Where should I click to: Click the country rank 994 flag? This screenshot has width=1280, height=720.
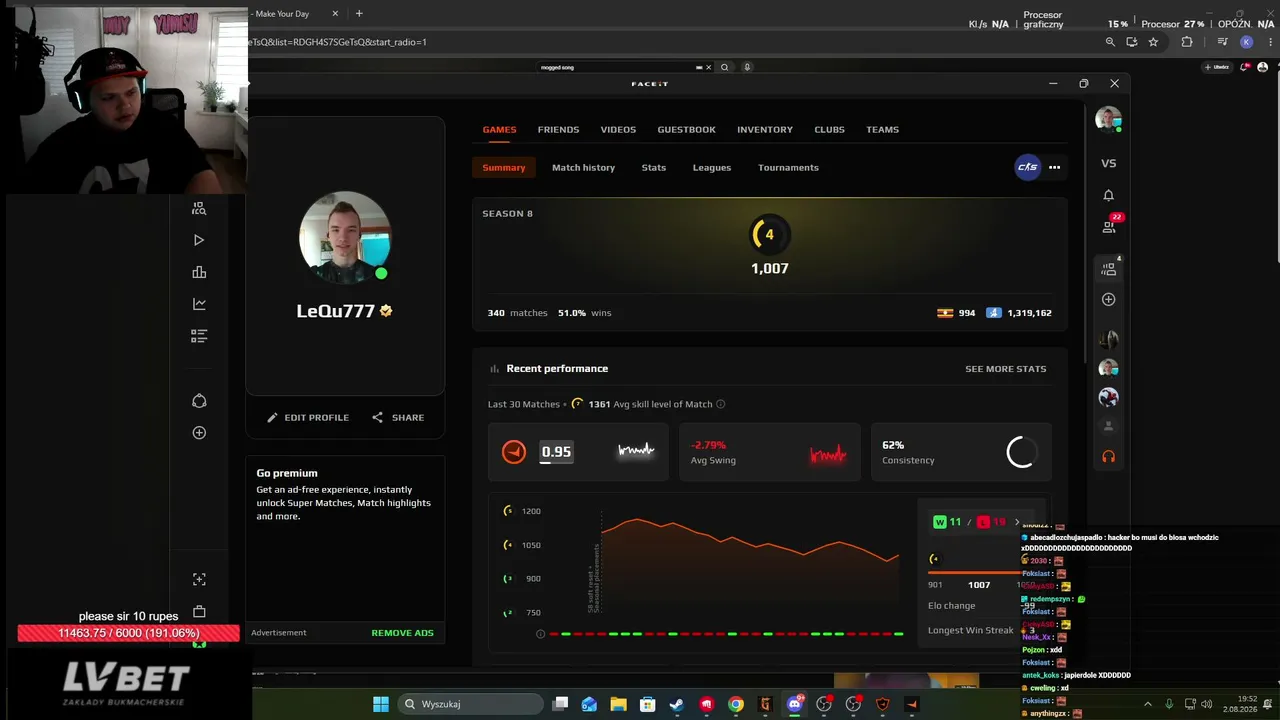point(944,313)
